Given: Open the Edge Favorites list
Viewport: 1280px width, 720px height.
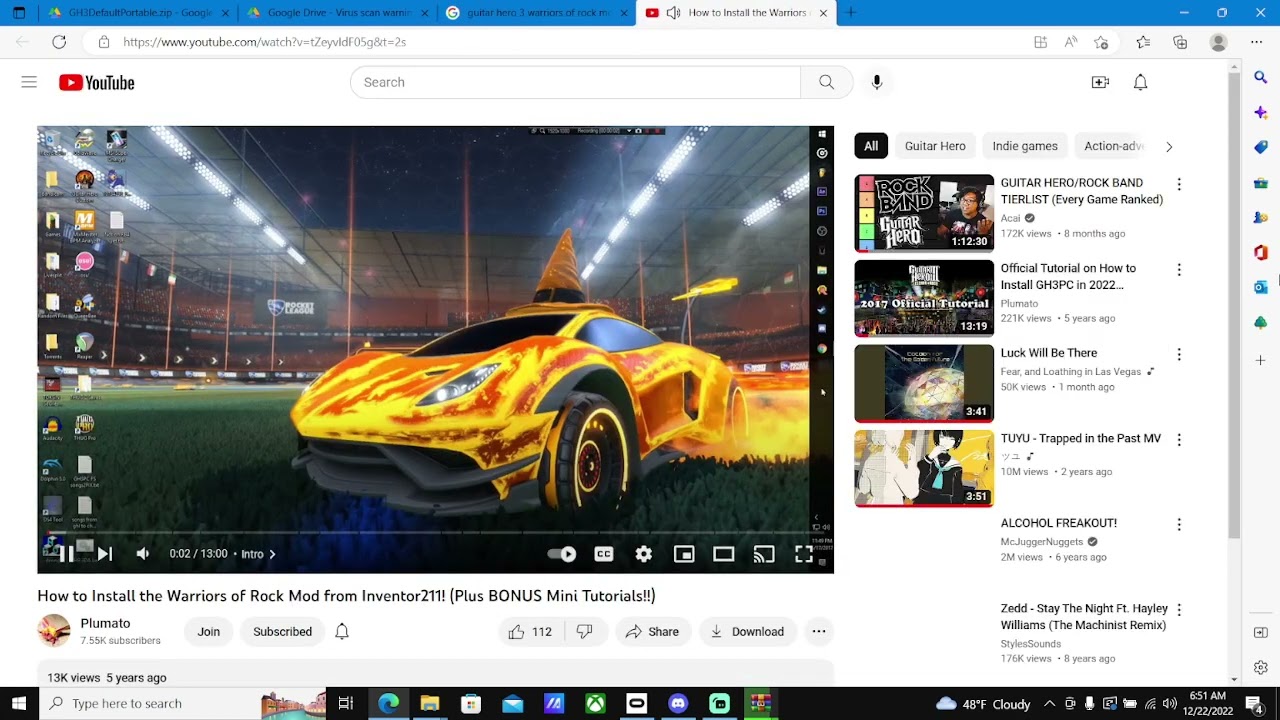Looking at the screenshot, I should tap(1143, 42).
